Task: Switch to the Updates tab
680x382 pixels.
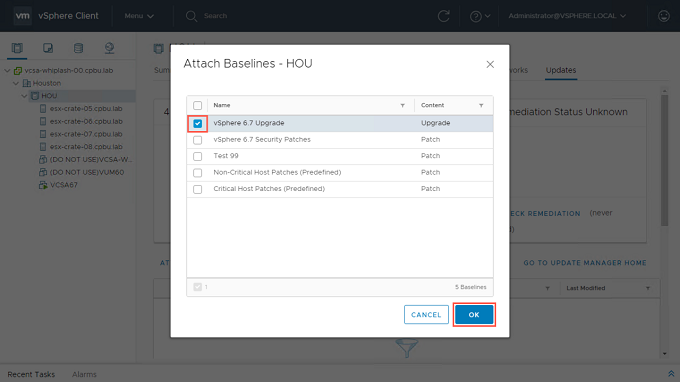Action: (561, 70)
